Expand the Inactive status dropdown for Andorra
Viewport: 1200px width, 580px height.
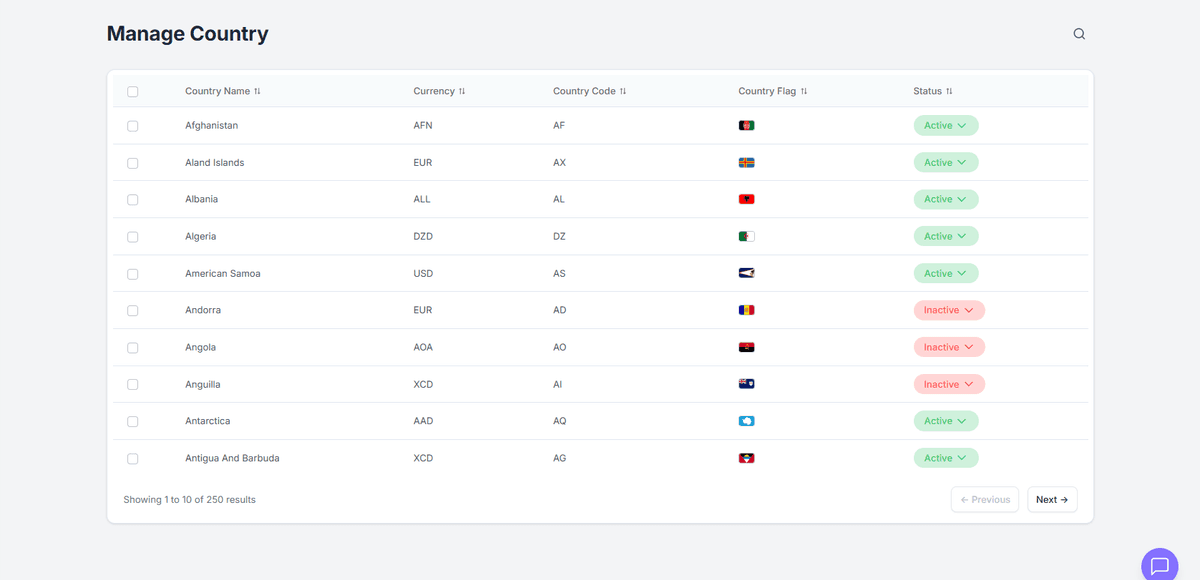[x=948, y=310]
